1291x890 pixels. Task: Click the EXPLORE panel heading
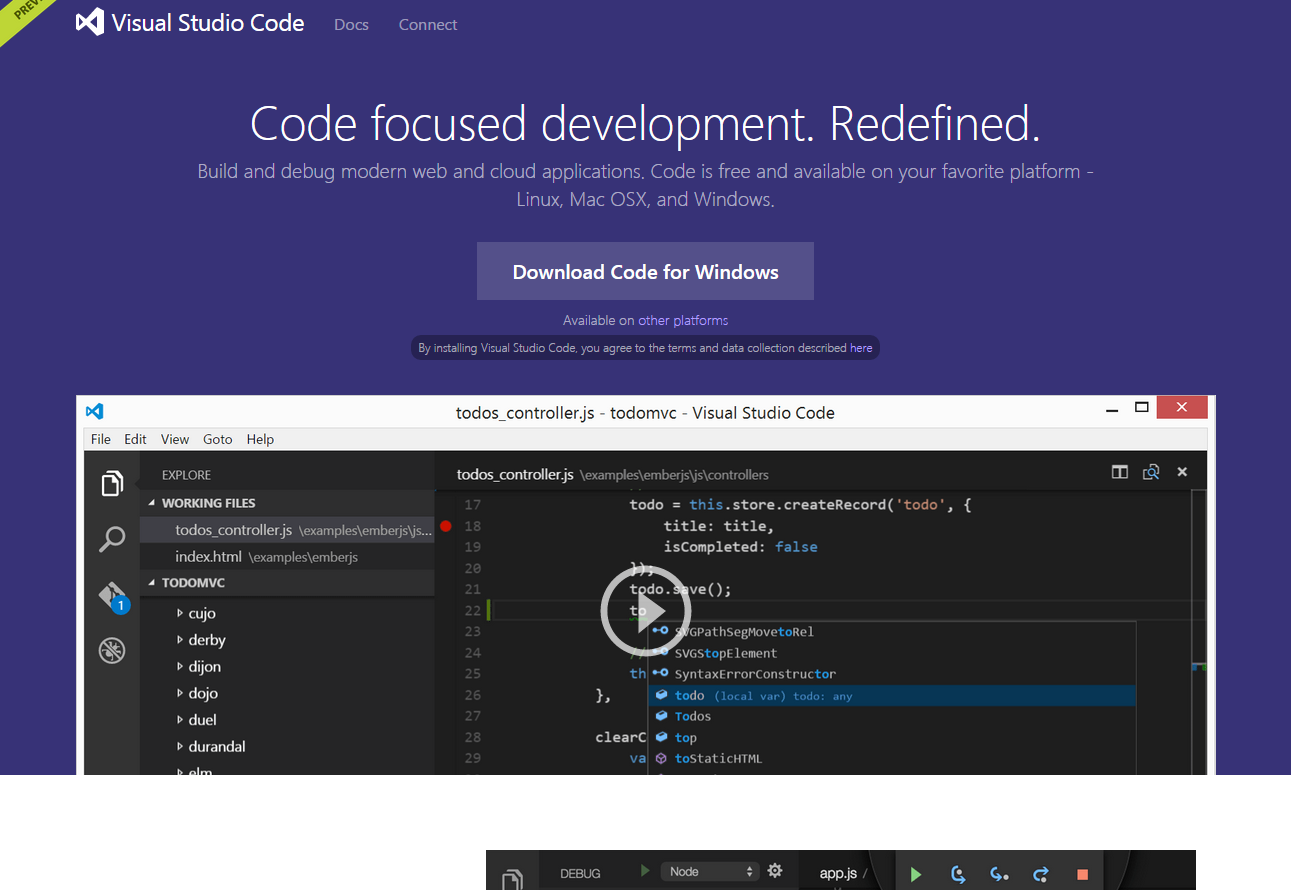pyautogui.click(x=186, y=475)
